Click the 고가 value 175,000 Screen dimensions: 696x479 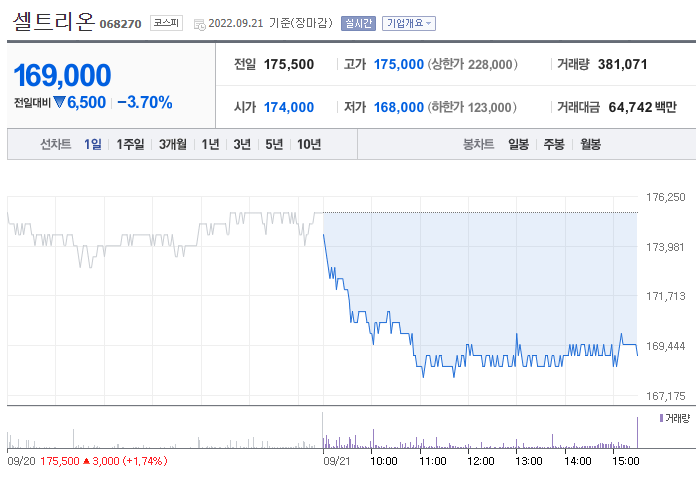399,64
